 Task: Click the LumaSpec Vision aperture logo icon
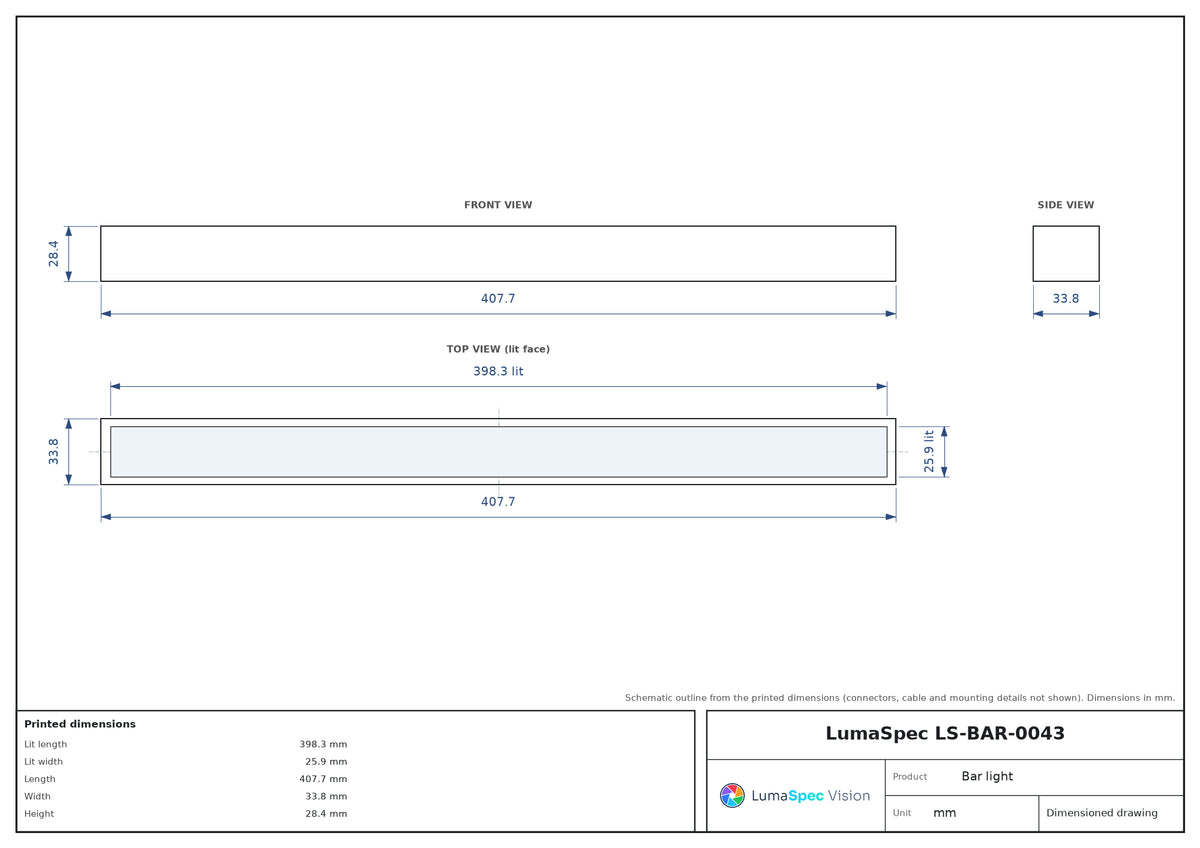tap(732, 795)
